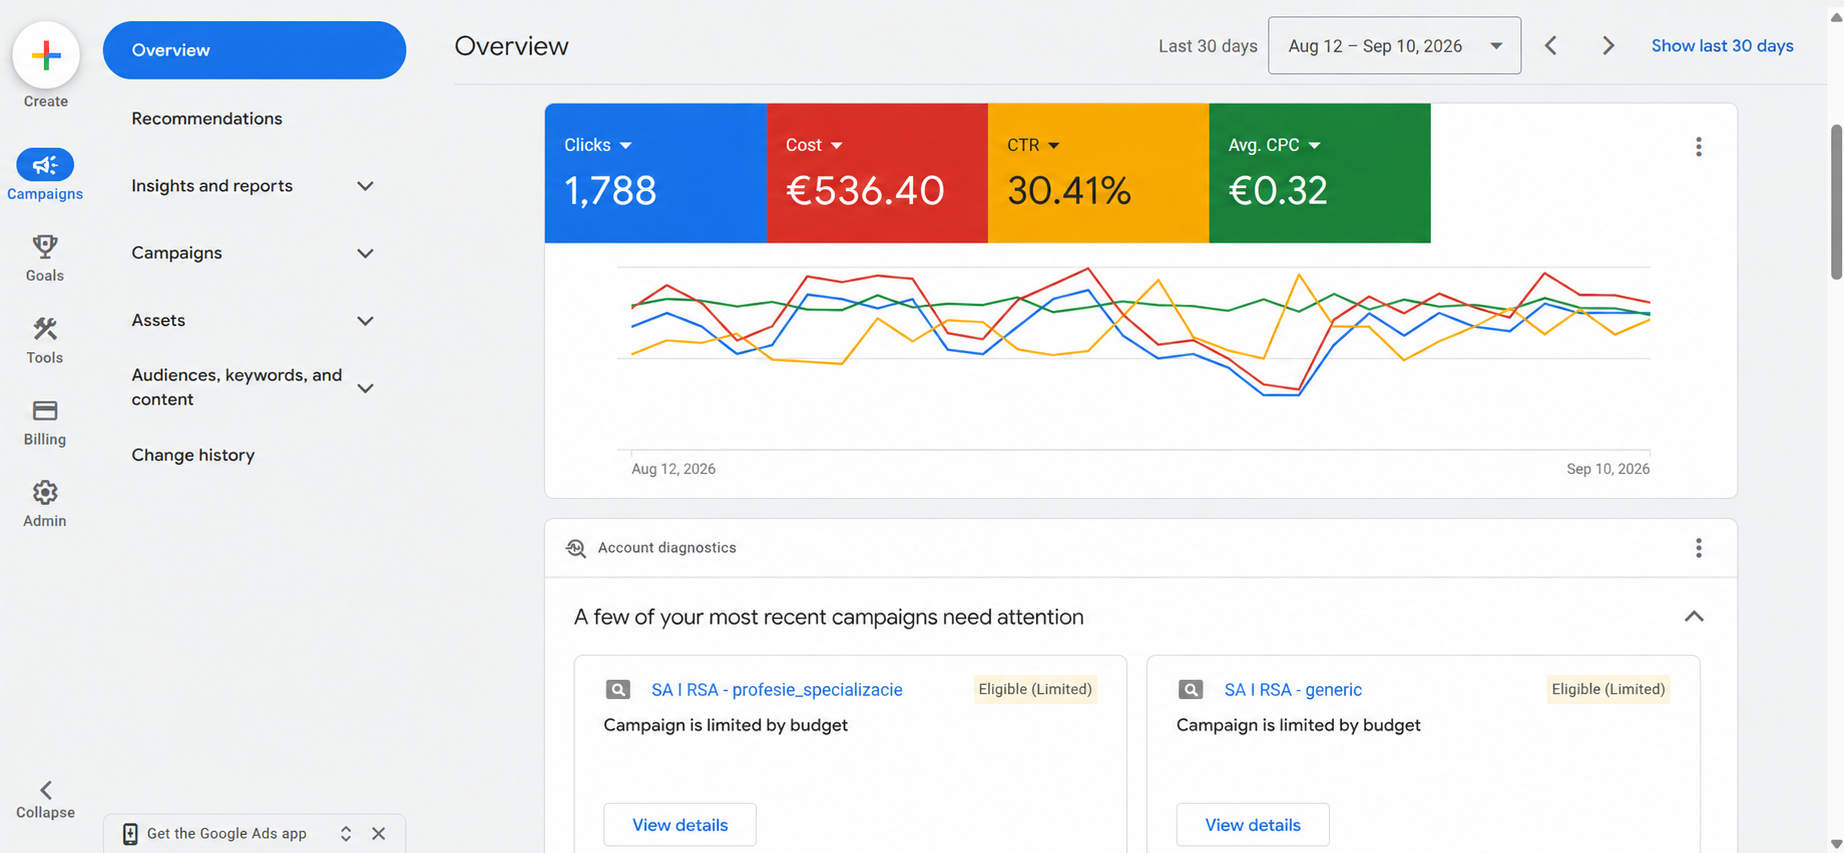Viewport: 1844px width, 853px height.
Task: Select the green Avg. CPC scorecard
Action: (x=1320, y=173)
